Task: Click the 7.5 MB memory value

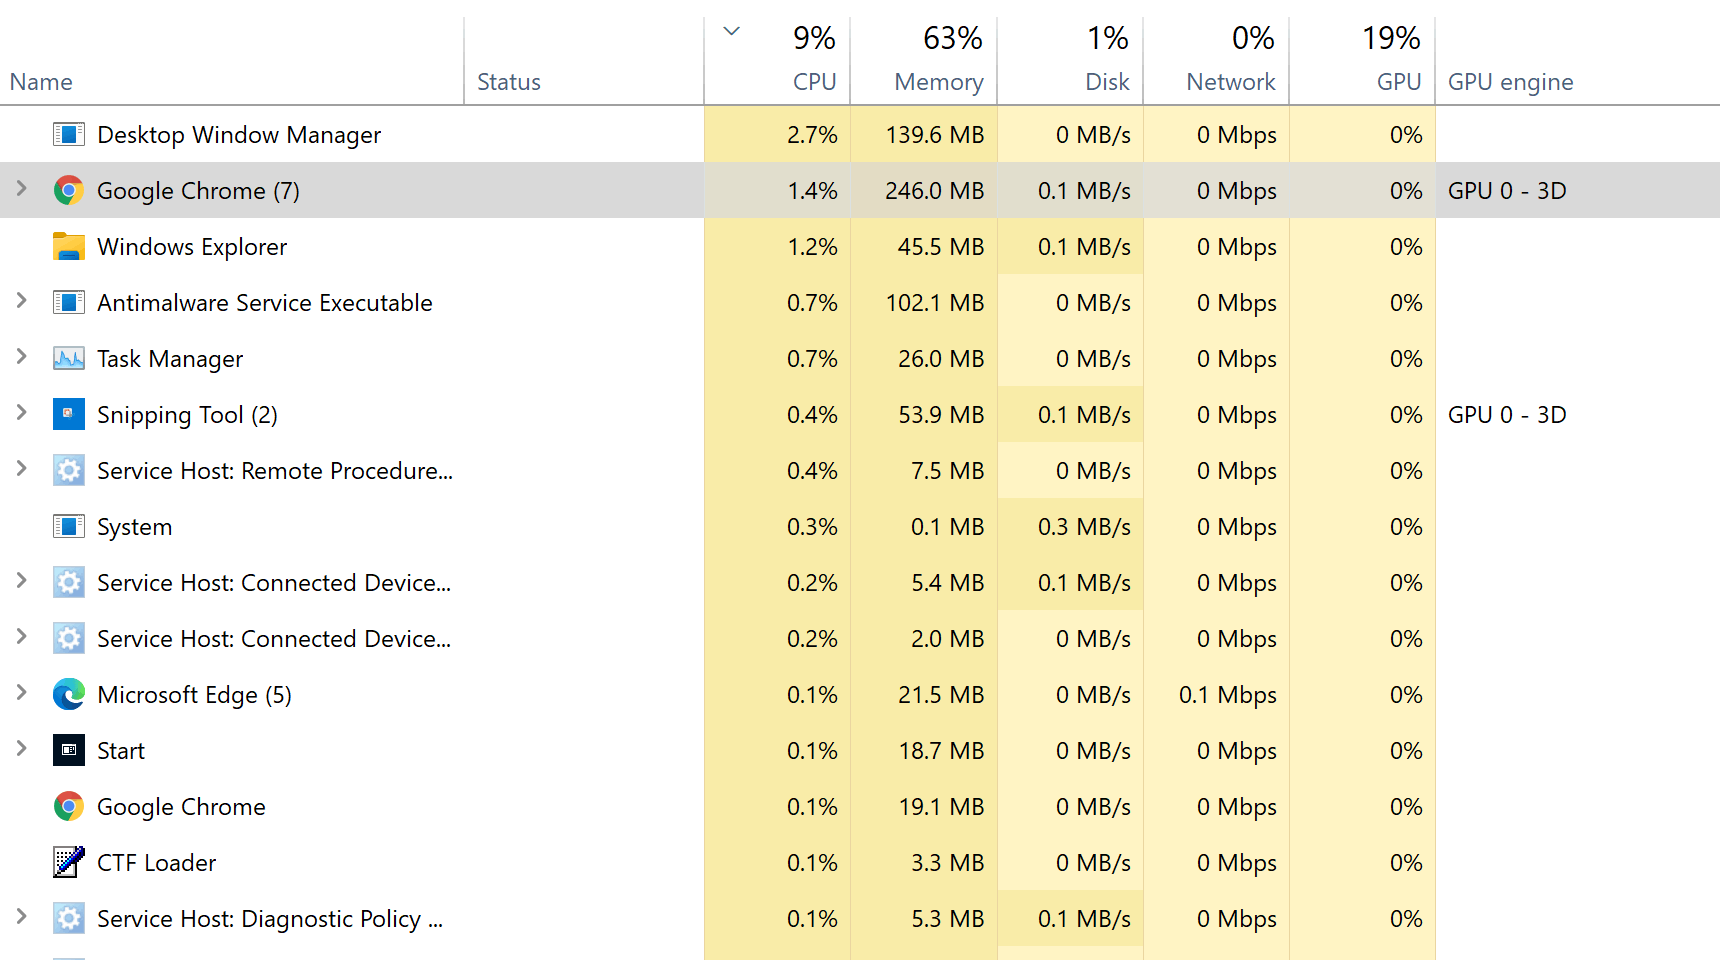Action: (x=948, y=471)
